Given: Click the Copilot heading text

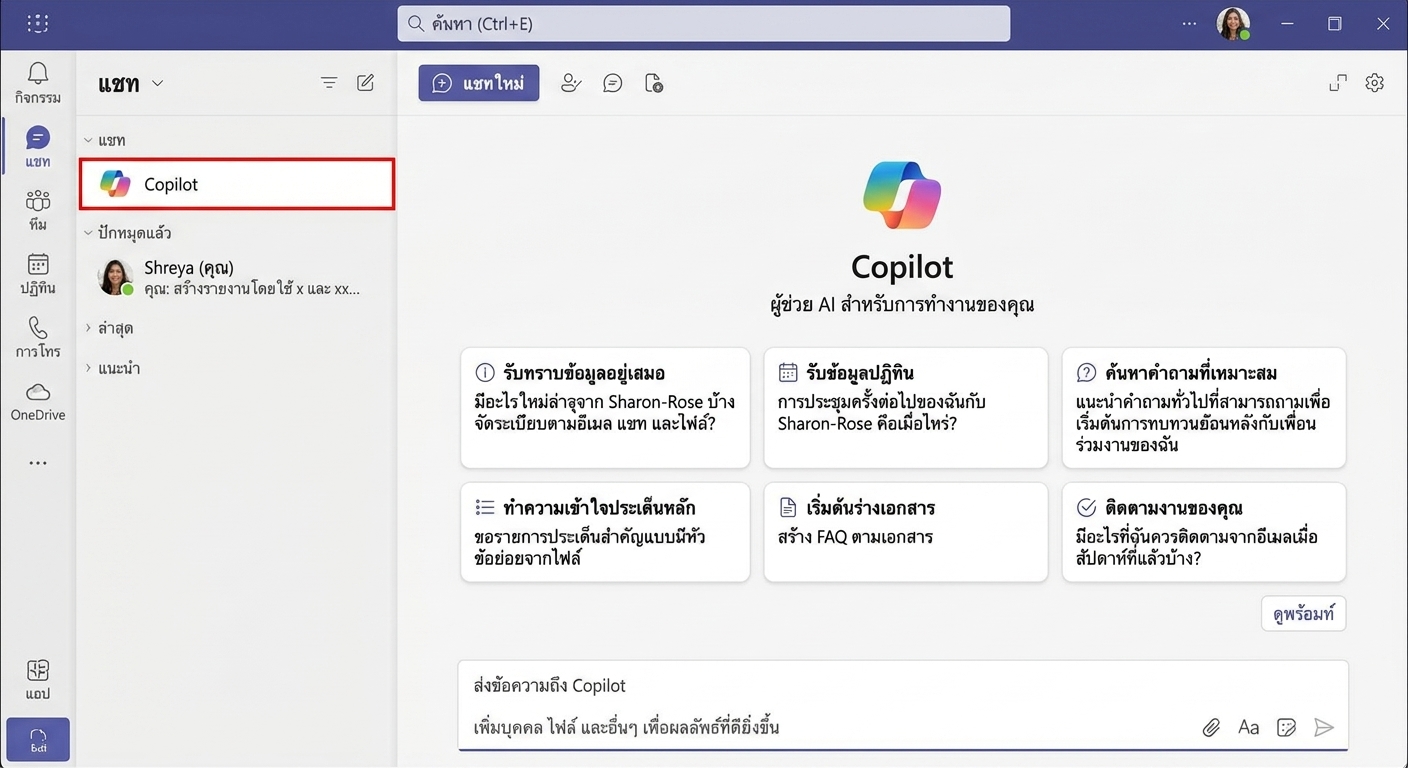Looking at the screenshot, I should pyautogui.click(x=902, y=267).
